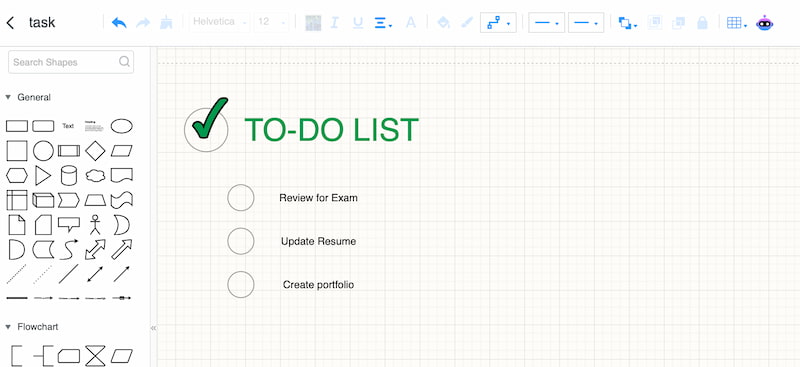Viewport: 800px width, 367px height.
Task: Open the robot assistant icon
Action: (764, 22)
